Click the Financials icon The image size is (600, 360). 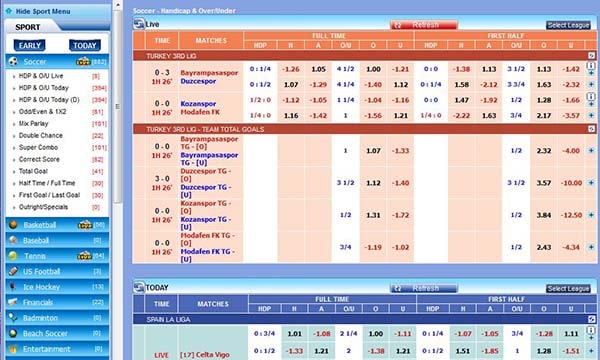point(13,302)
